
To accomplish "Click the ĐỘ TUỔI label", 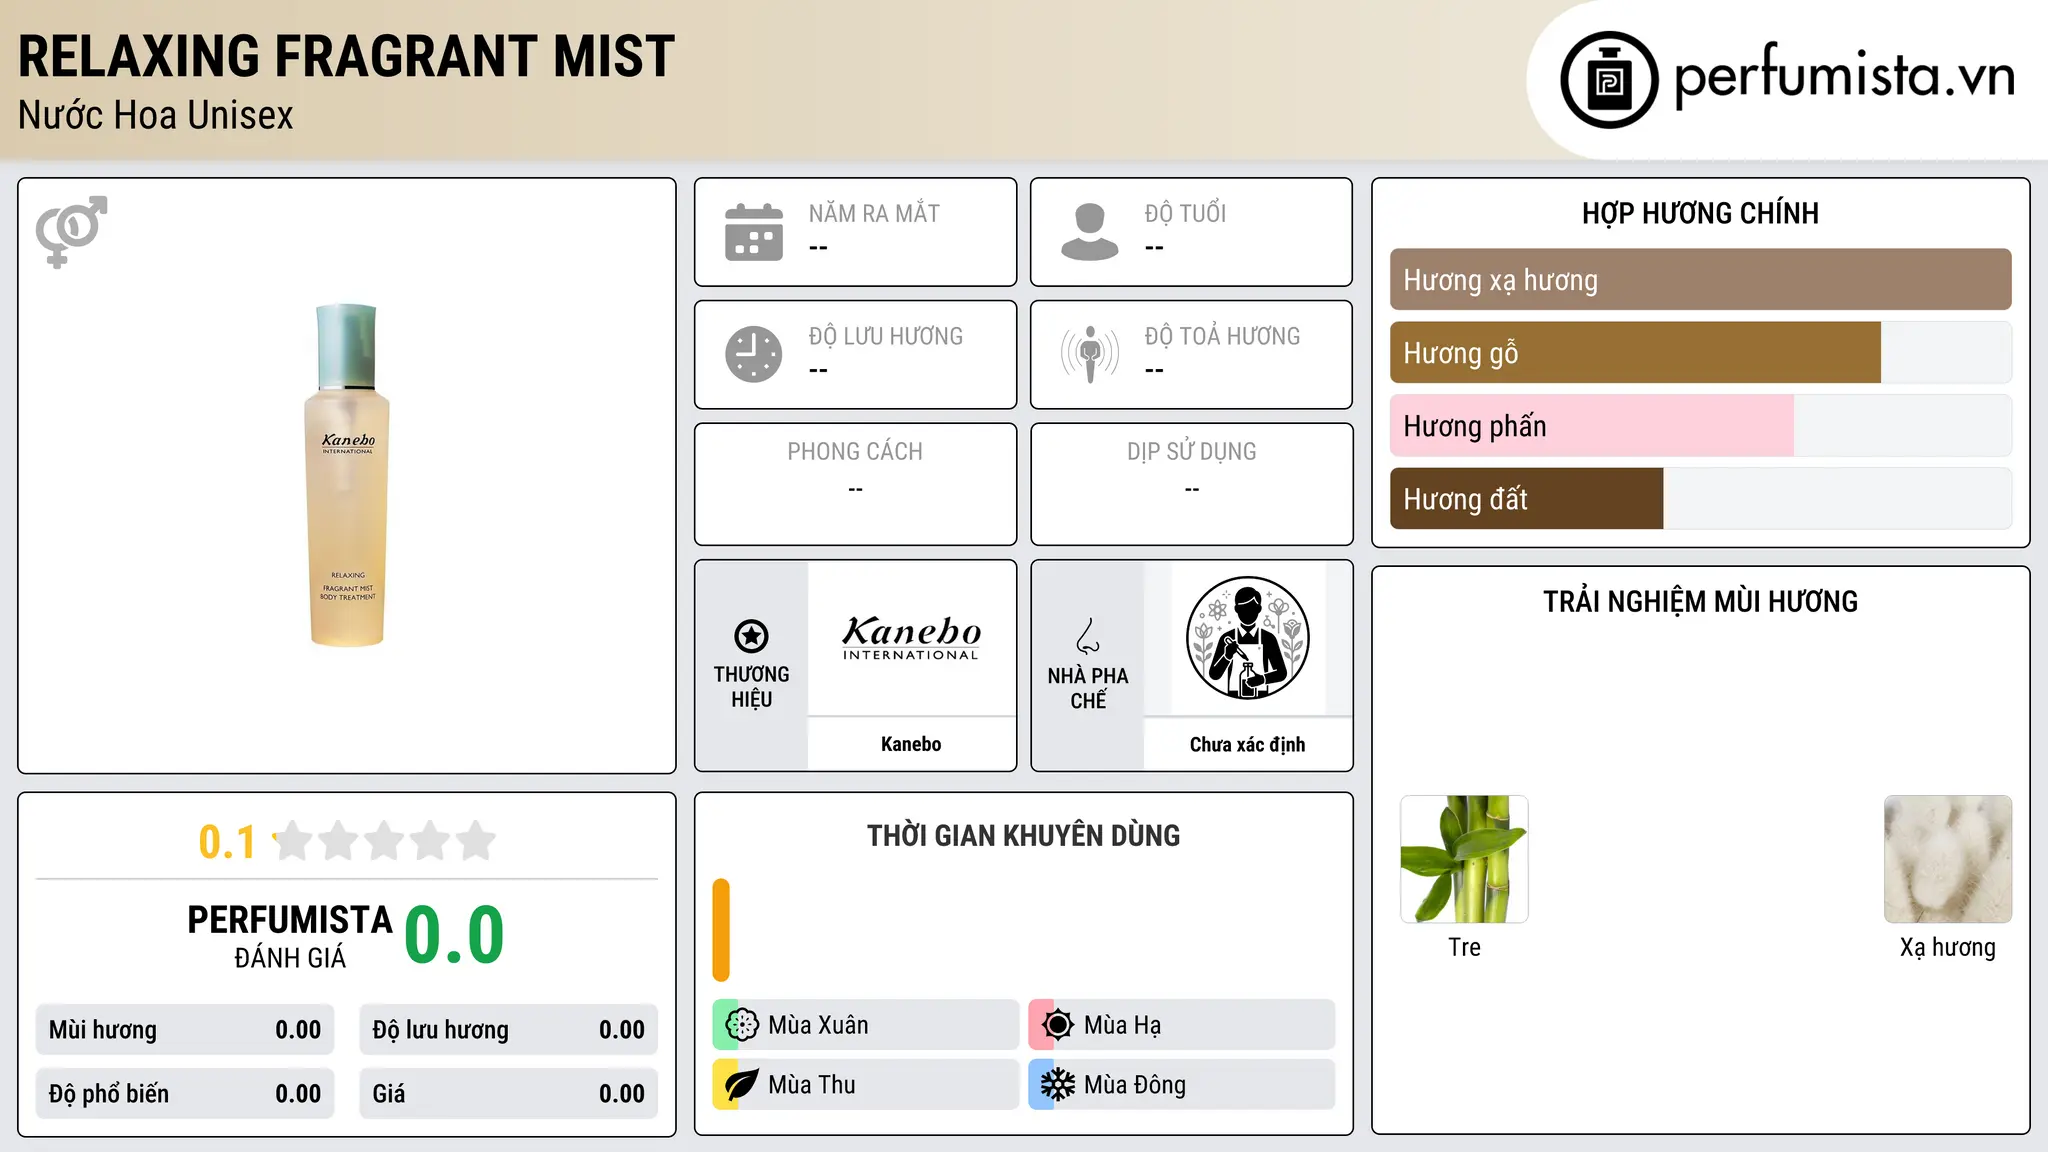I will [1185, 213].
